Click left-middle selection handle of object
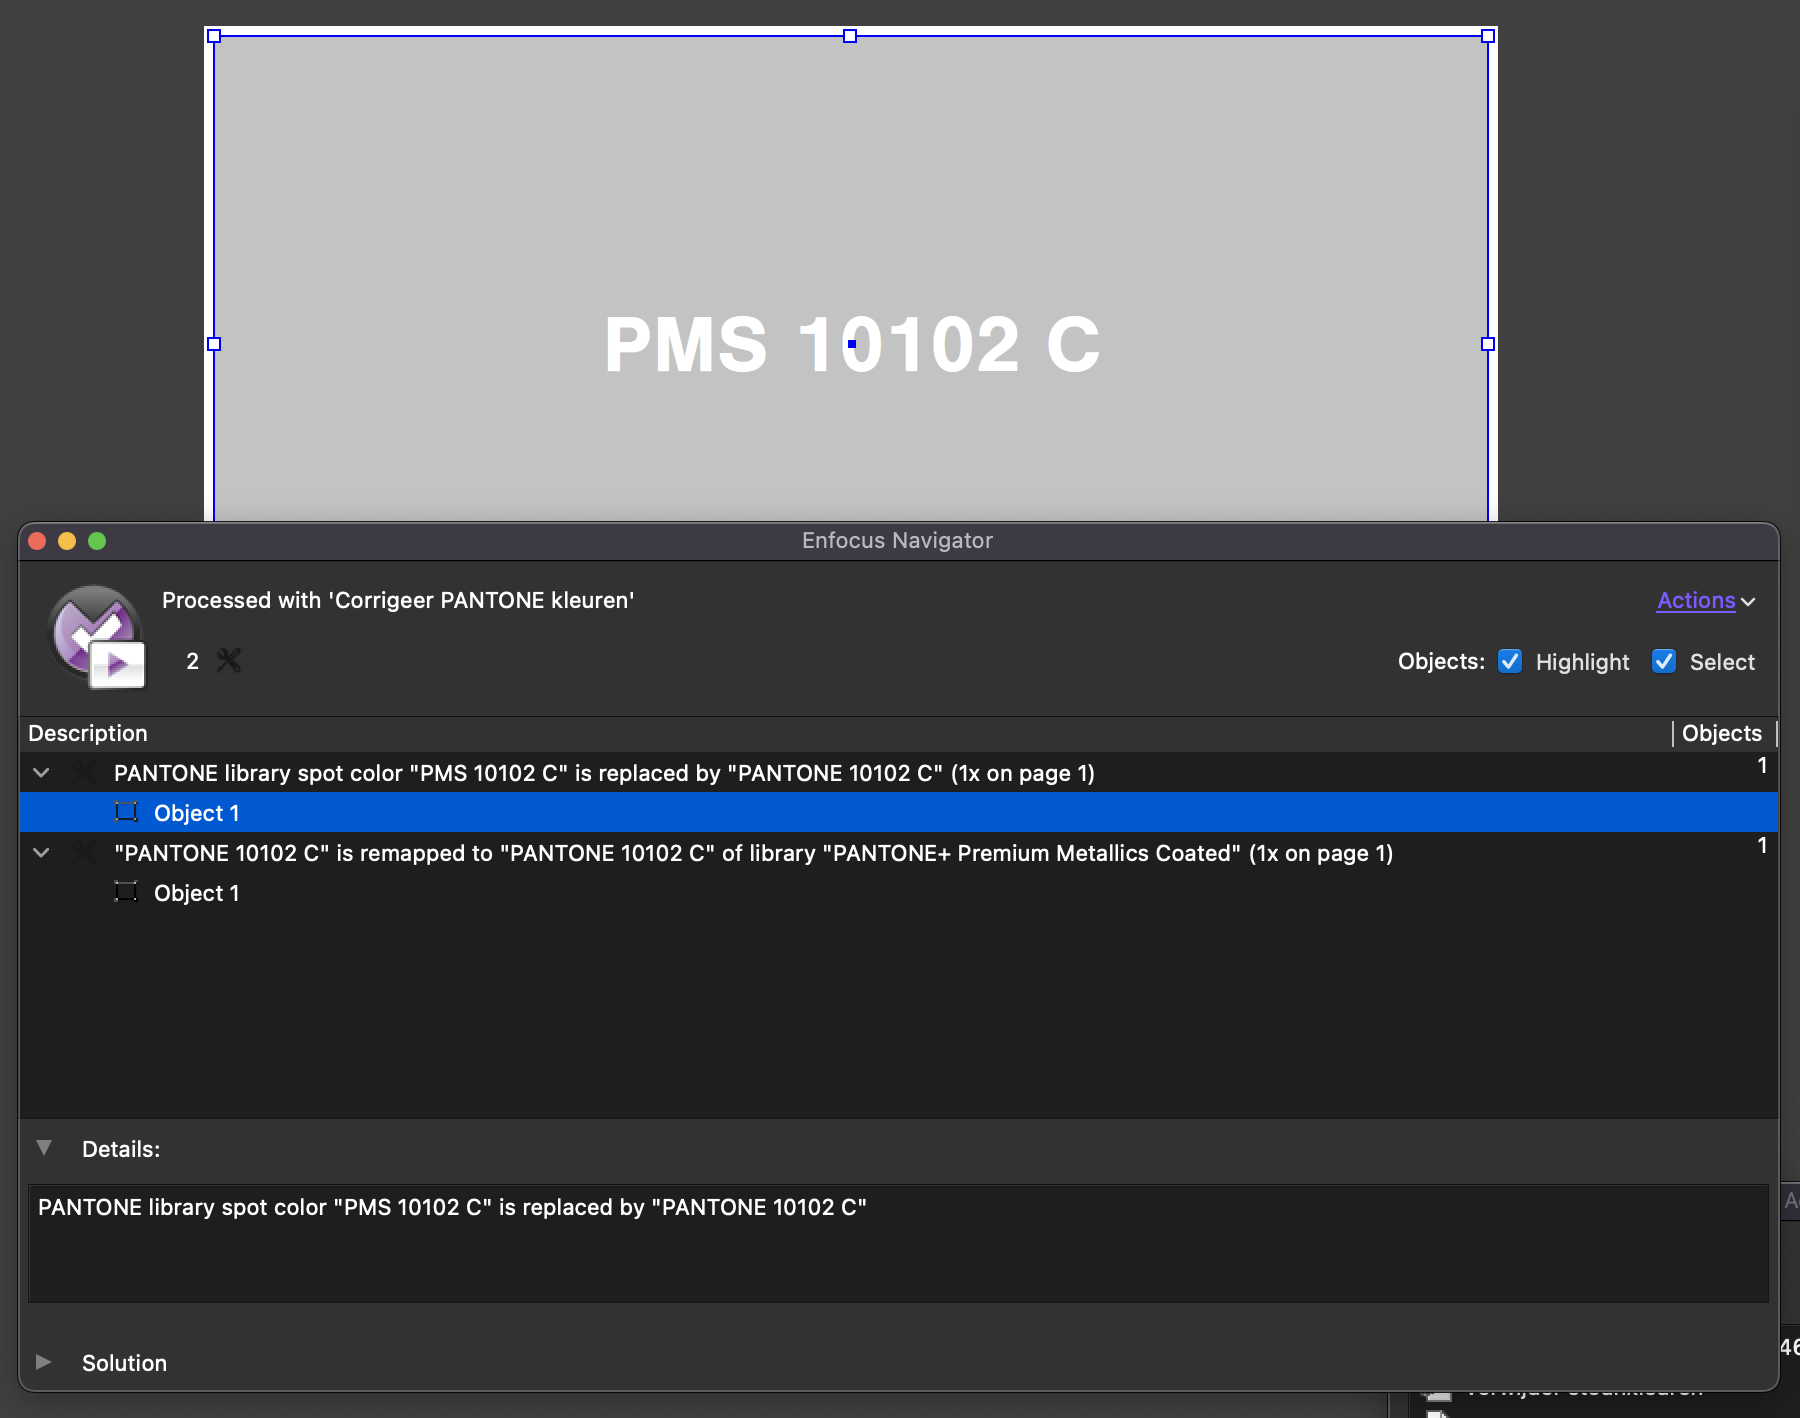 coord(214,344)
